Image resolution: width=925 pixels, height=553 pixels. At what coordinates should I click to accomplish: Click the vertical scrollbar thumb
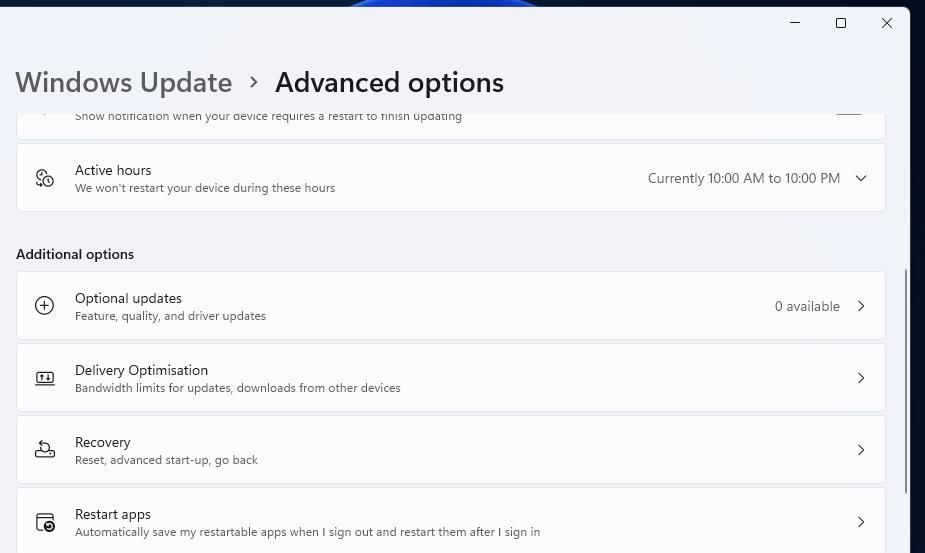point(906,382)
